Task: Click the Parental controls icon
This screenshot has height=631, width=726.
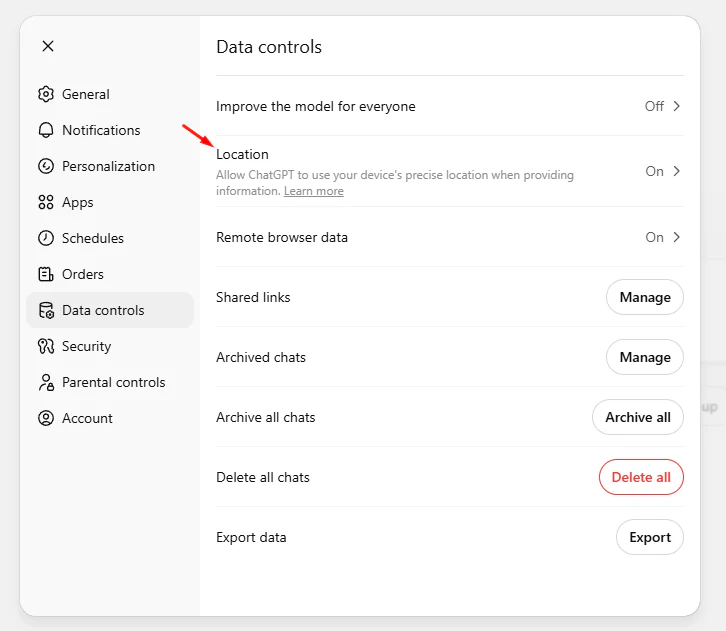Action: coord(45,382)
